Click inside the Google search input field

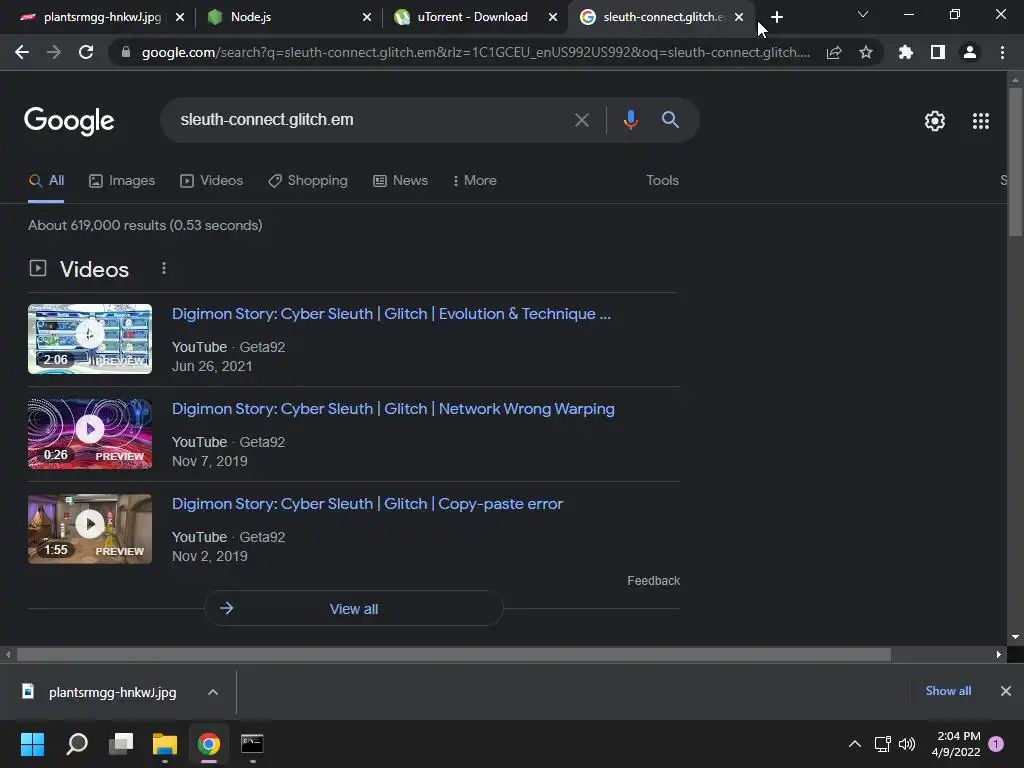[x=372, y=120]
